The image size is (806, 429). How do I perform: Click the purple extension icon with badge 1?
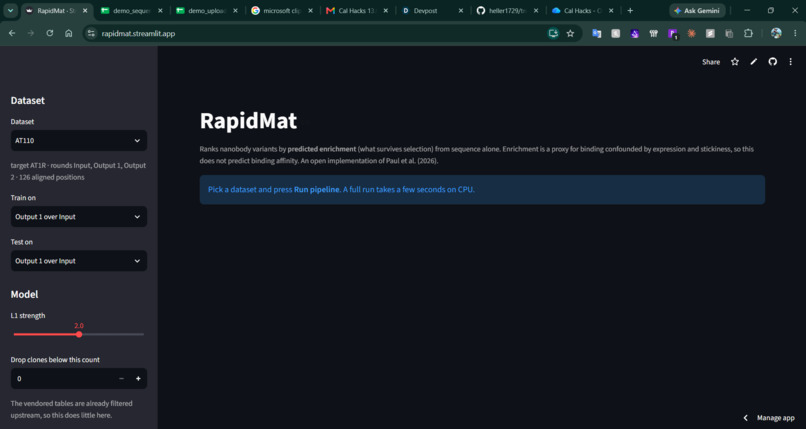672,34
